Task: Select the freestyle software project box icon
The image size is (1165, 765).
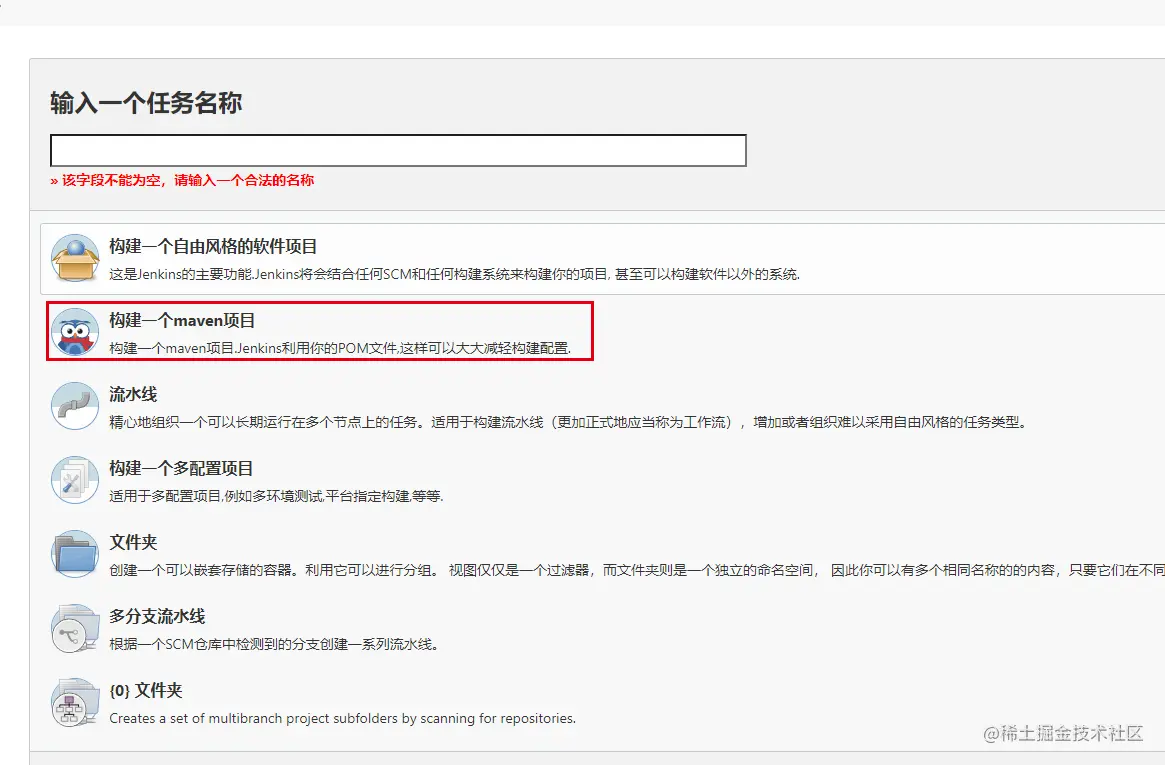Action: [x=75, y=258]
